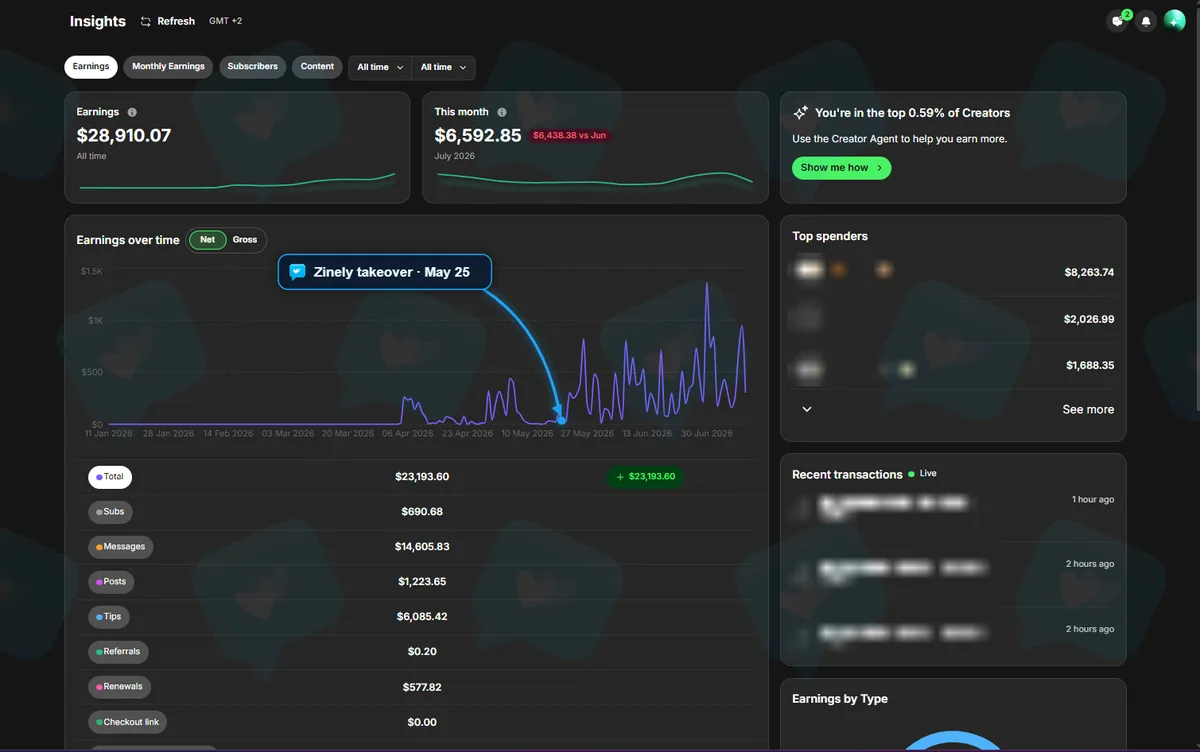This screenshot has width=1200, height=752.
Task: Toggle the Checkout link series pill
Action: pos(127,722)
